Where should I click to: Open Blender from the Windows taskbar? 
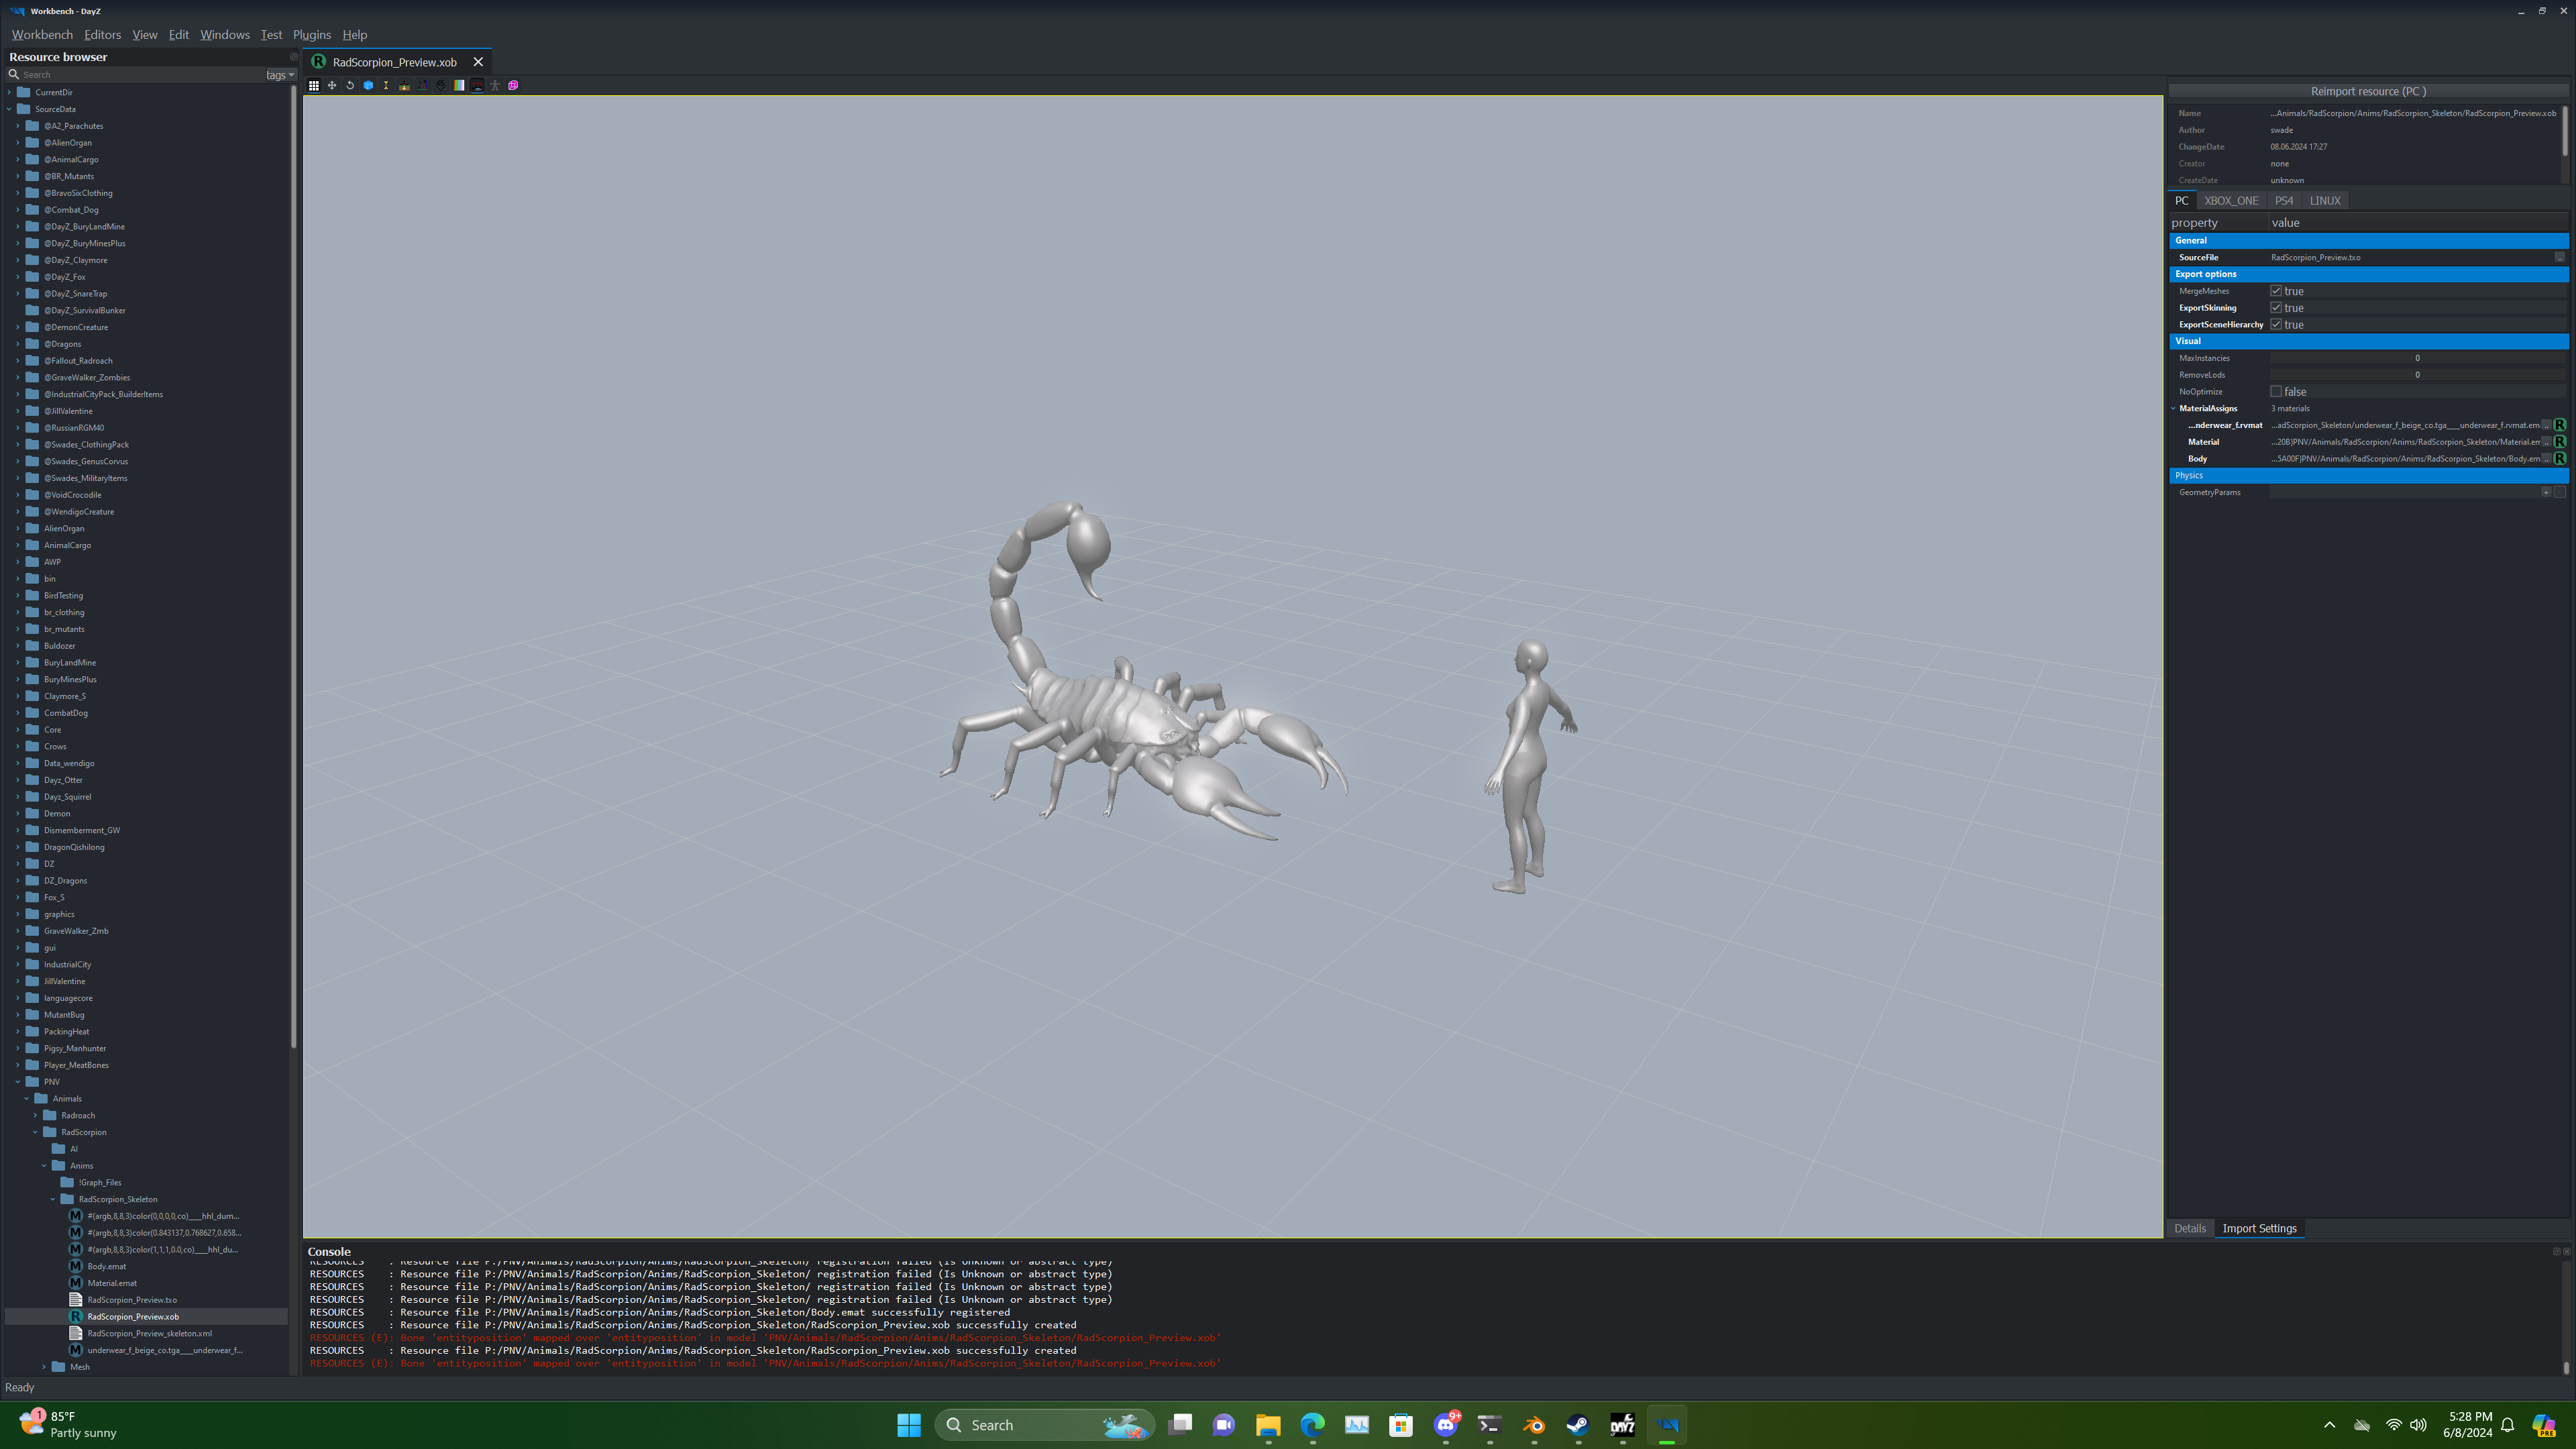pyautogui.click(x=1534, y=1425)
